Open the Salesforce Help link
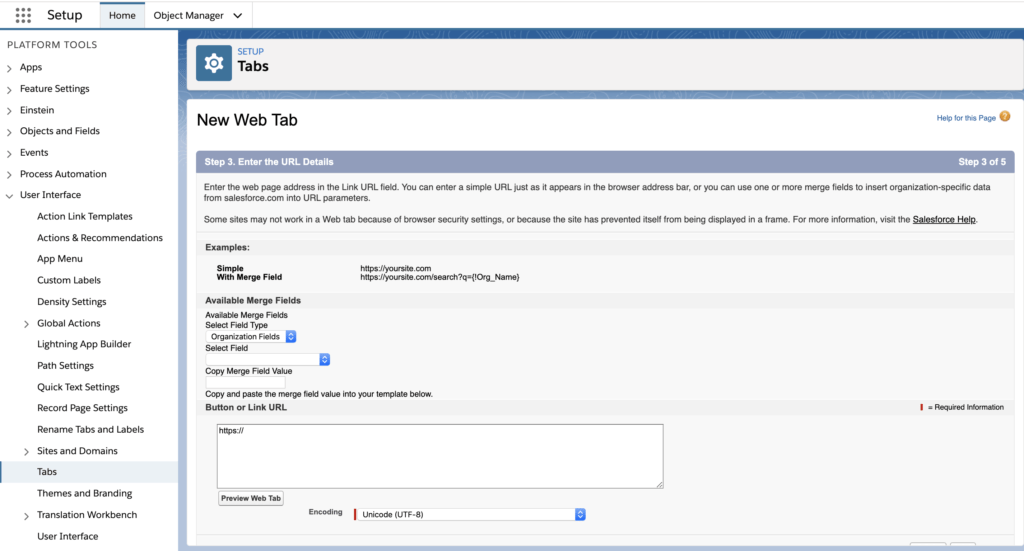Image resolution: width=1024 pixels, height=551 pixels. click(944, 219)
